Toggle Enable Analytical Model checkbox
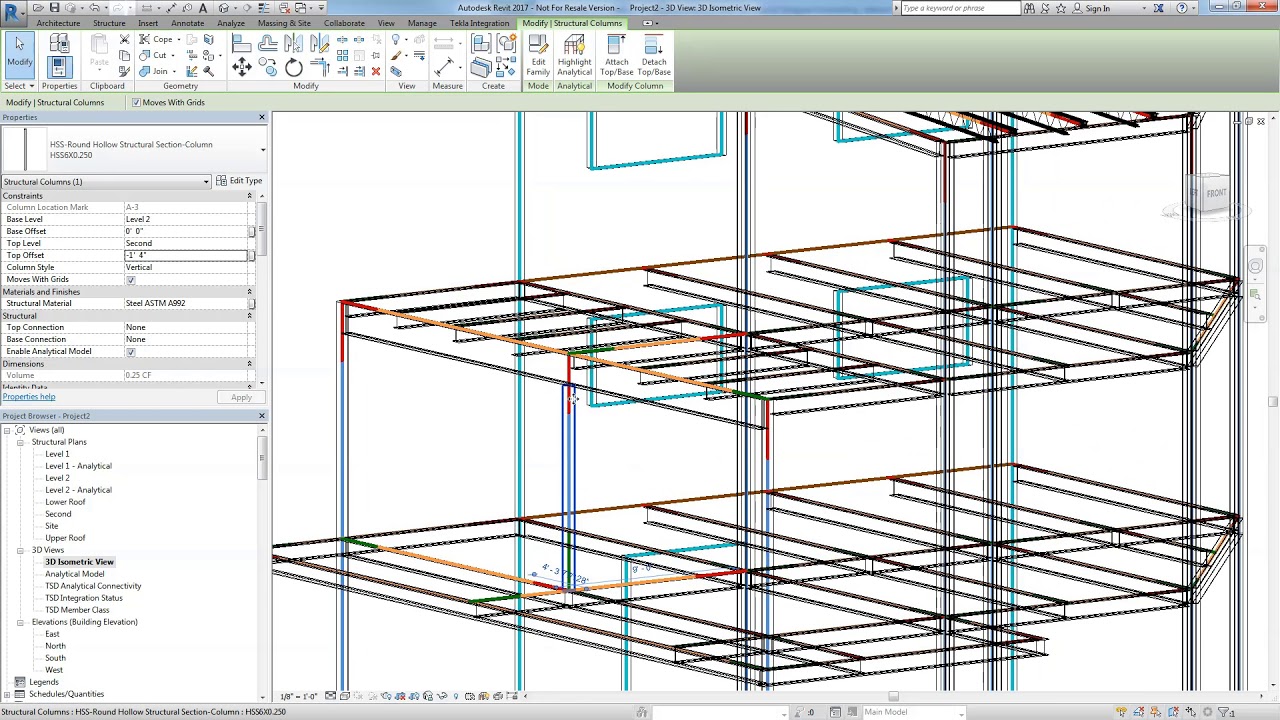Viewport: 1280px width, 720px height. point(130,352)
